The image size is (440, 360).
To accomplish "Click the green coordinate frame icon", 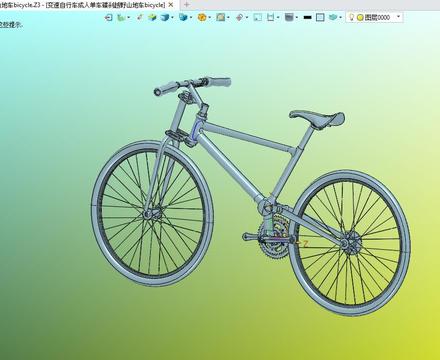I will pos(121,17).
